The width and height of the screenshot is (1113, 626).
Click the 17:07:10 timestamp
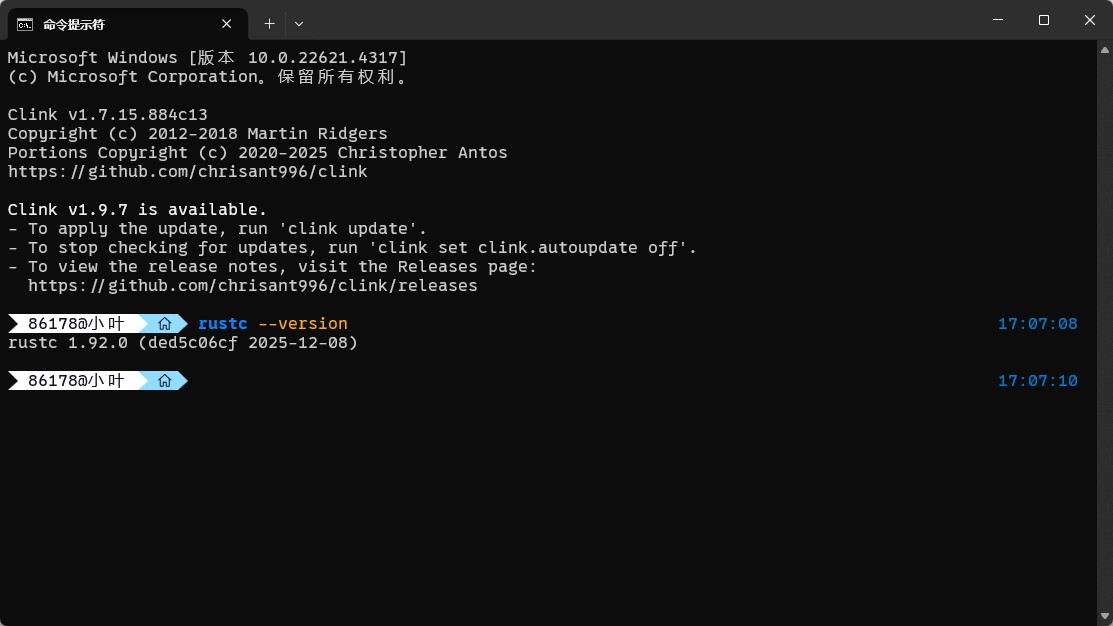point(1037,381)
